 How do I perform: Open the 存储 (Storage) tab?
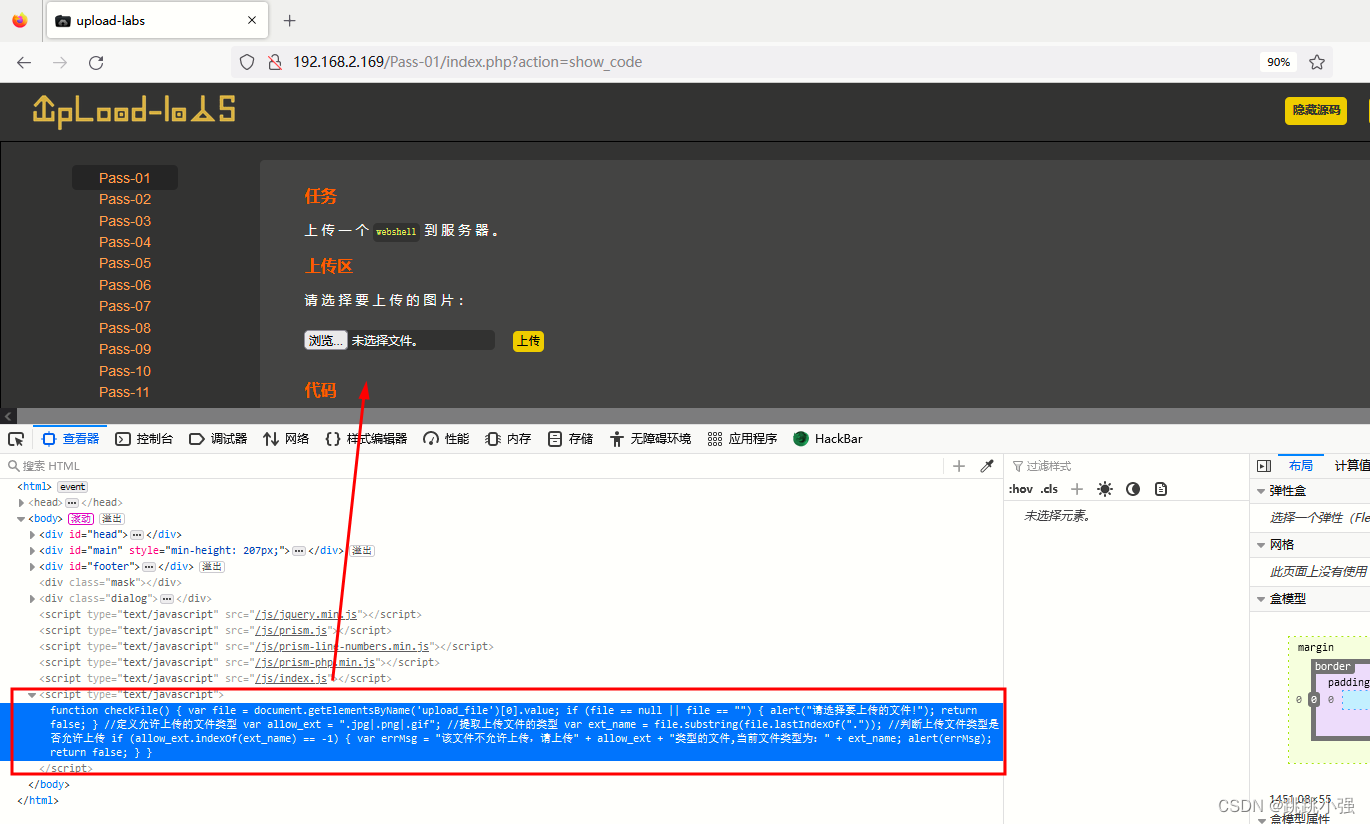(570, 439)
